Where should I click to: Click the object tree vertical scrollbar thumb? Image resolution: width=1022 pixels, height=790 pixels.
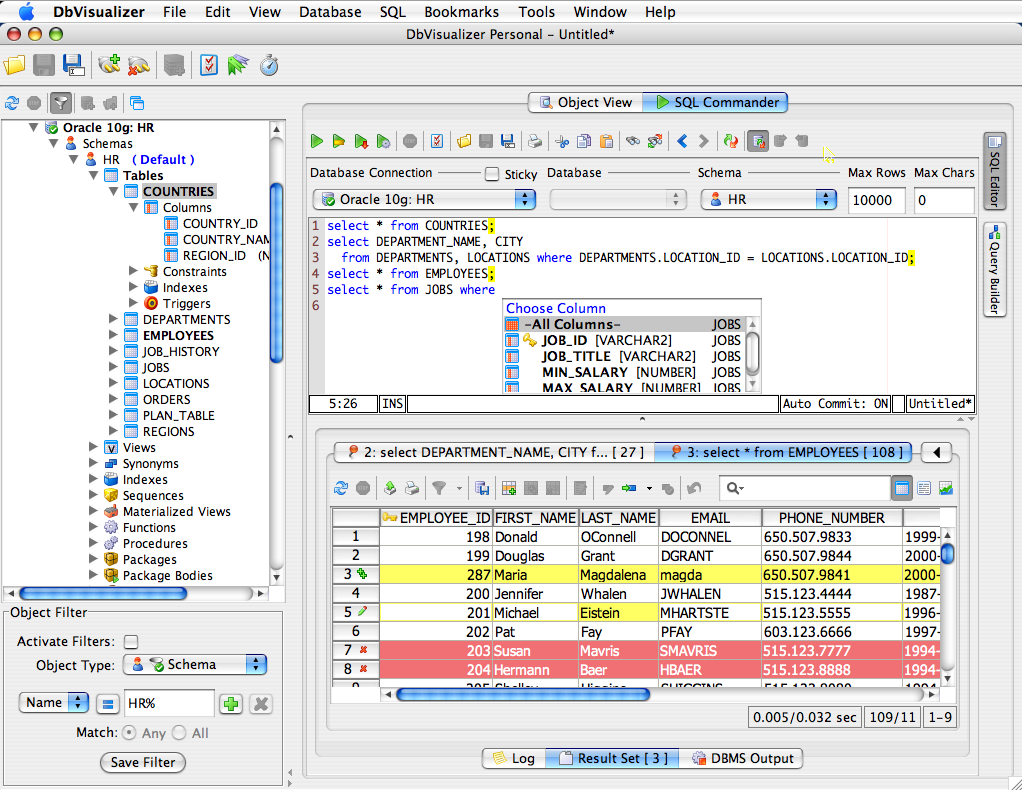coord(276,272)
